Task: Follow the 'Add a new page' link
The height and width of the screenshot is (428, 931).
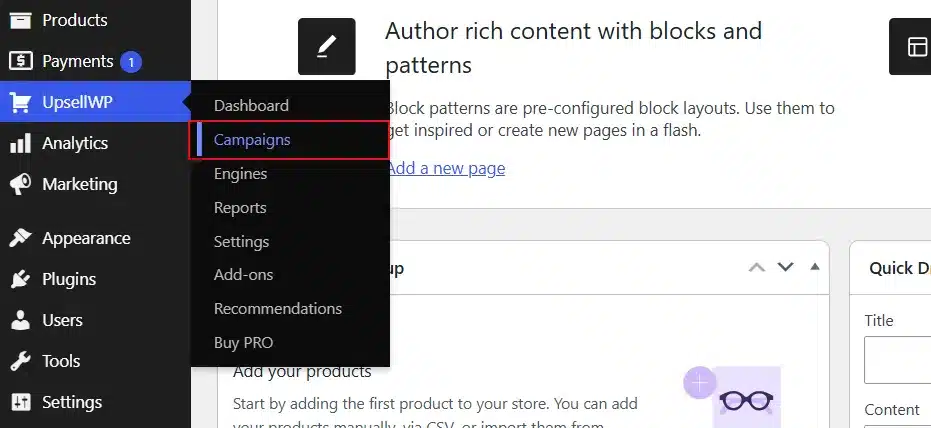Action: (446, 169)
